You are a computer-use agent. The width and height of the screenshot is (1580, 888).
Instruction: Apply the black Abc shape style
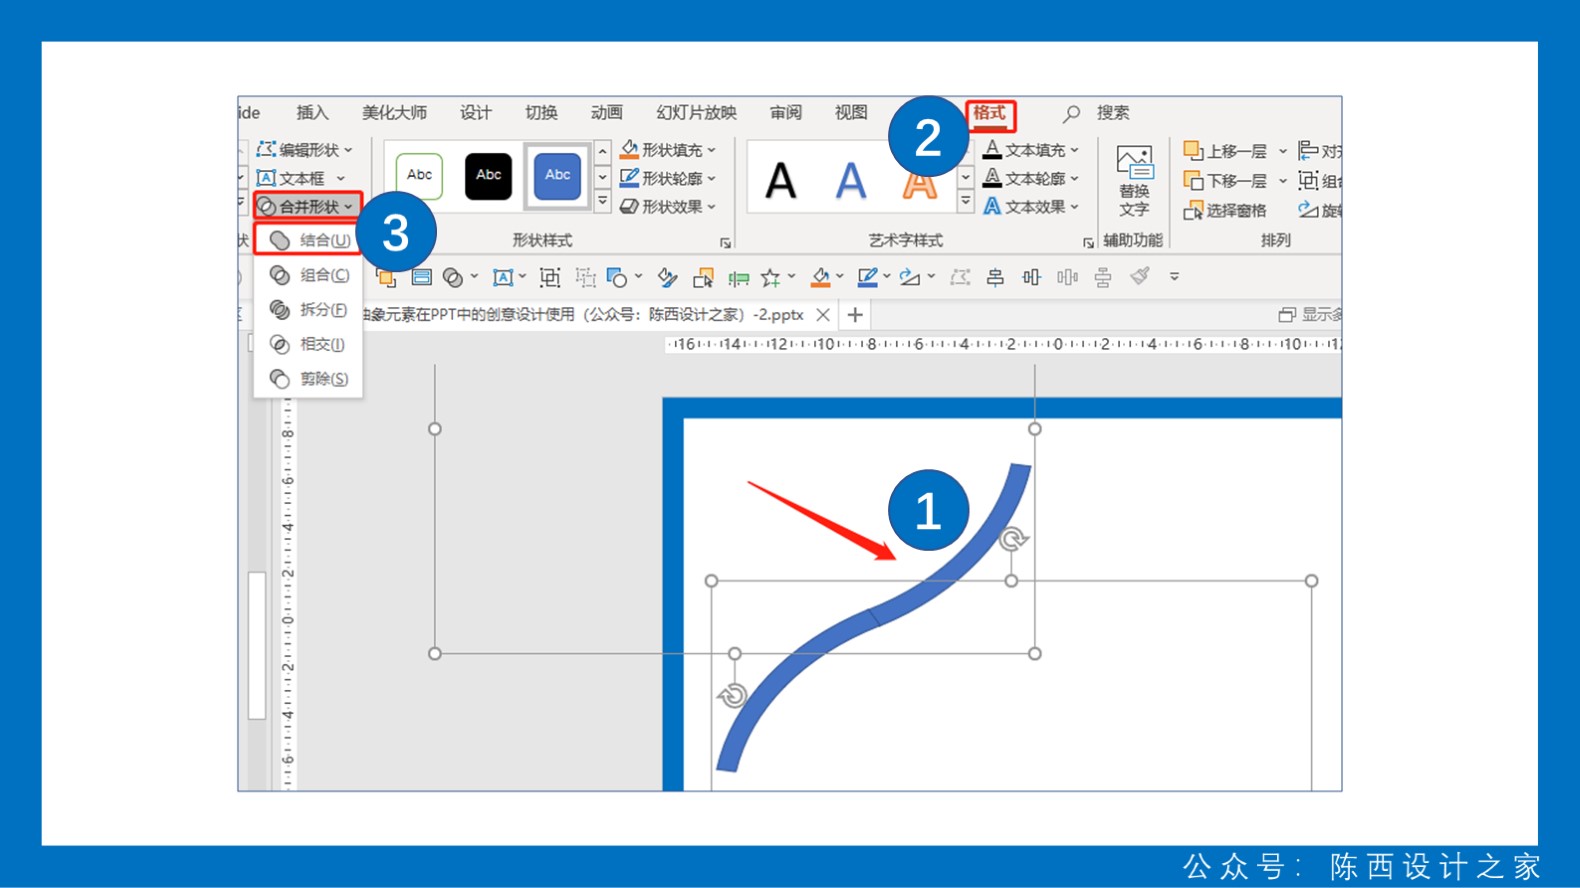click(x=488, y=175)
